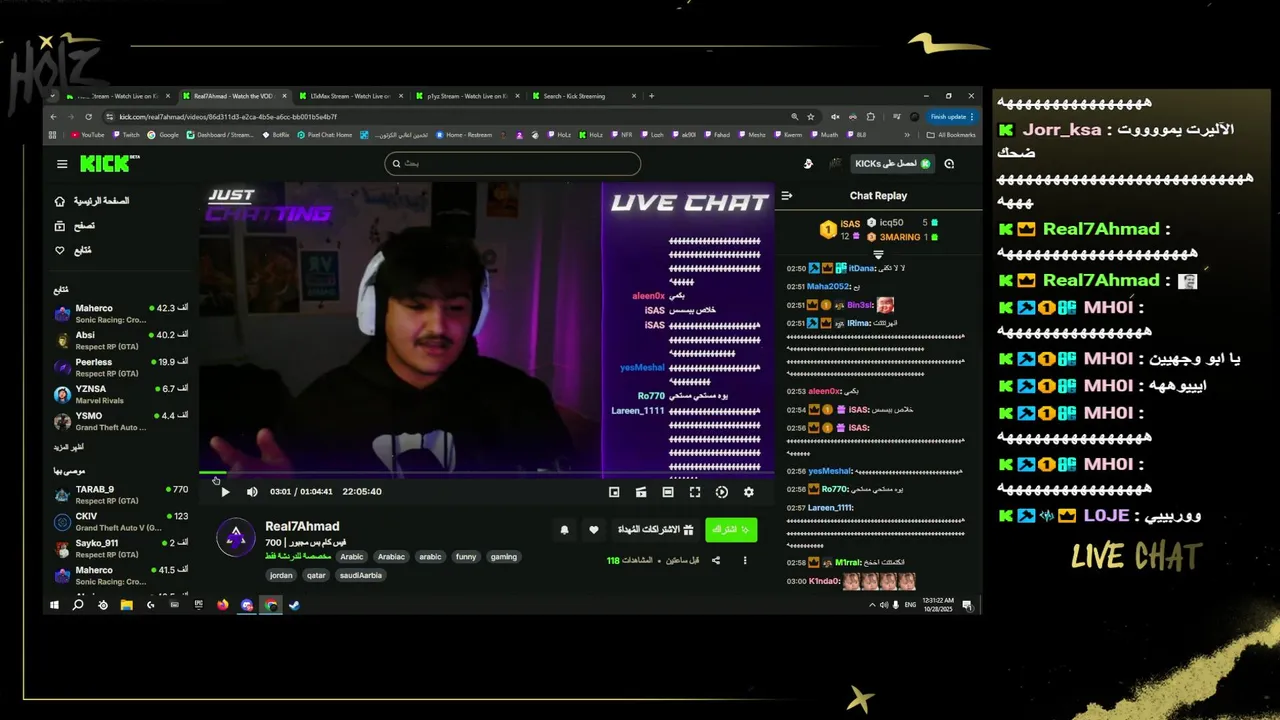The width and height of the screenshot is (1280, 720).
Task: Open YSMO Grand Theft Auto channel
Action: pyautogui.click(x=120, y=422)
